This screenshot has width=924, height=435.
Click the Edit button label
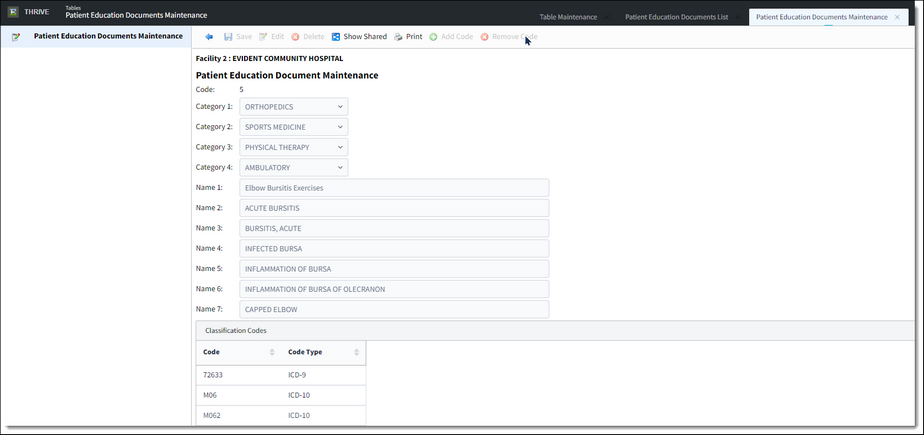(x=278, y=37)
